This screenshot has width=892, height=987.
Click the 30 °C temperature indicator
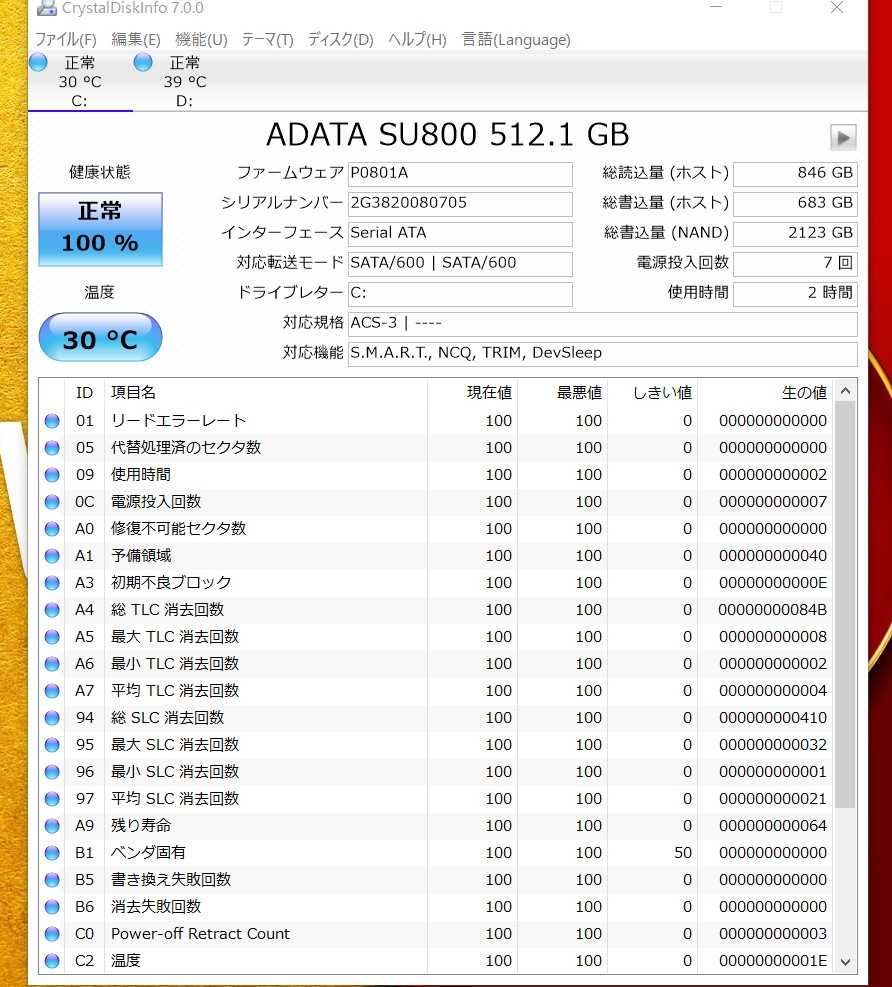click(100, 337)
